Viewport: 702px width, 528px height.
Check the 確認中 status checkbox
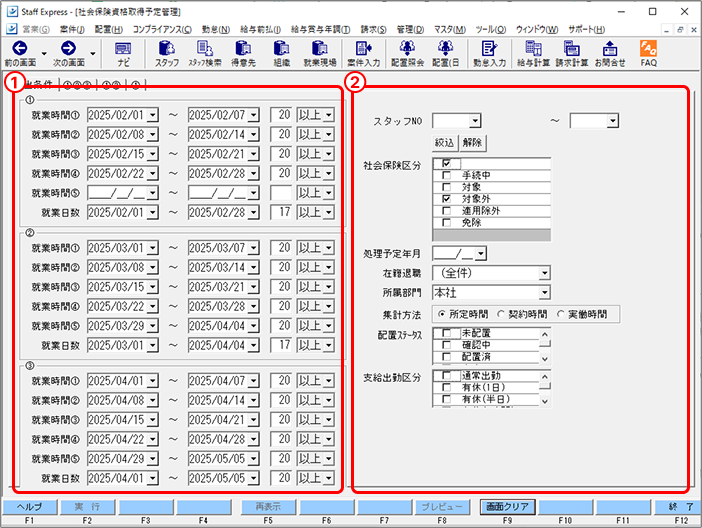(x=446, y=345)
